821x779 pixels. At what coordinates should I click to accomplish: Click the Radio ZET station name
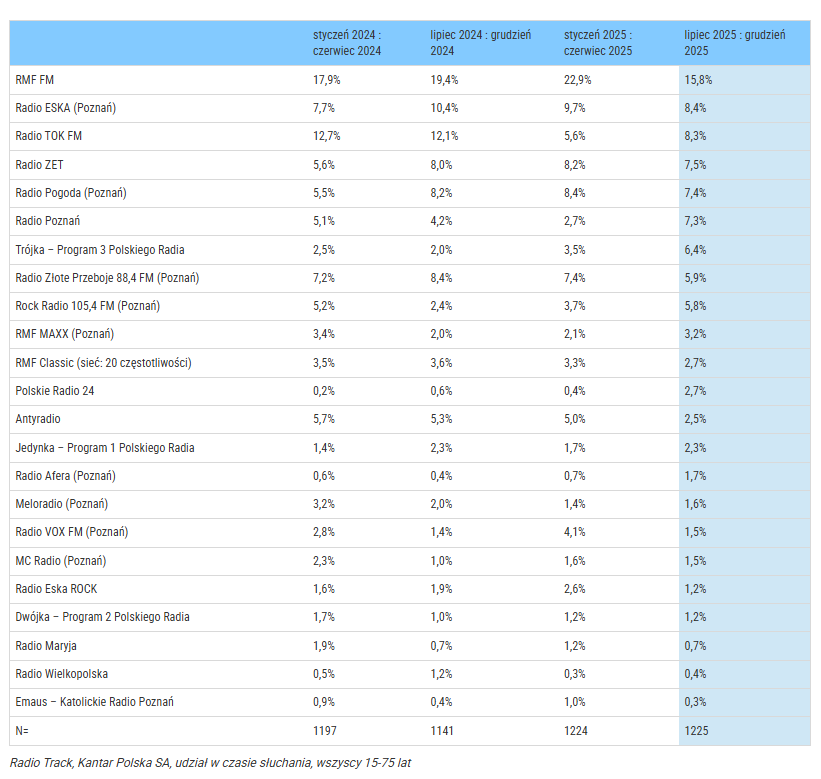39,164
